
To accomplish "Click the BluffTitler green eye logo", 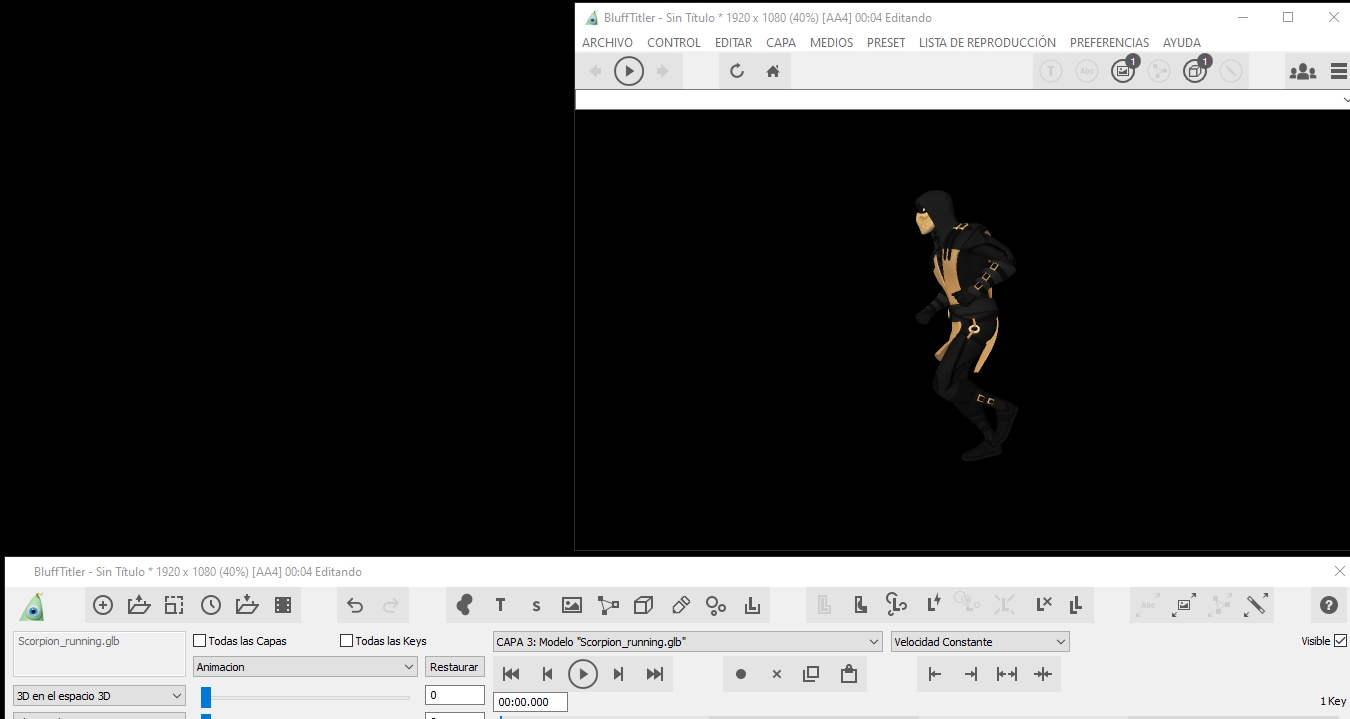I will pos(33,606).
